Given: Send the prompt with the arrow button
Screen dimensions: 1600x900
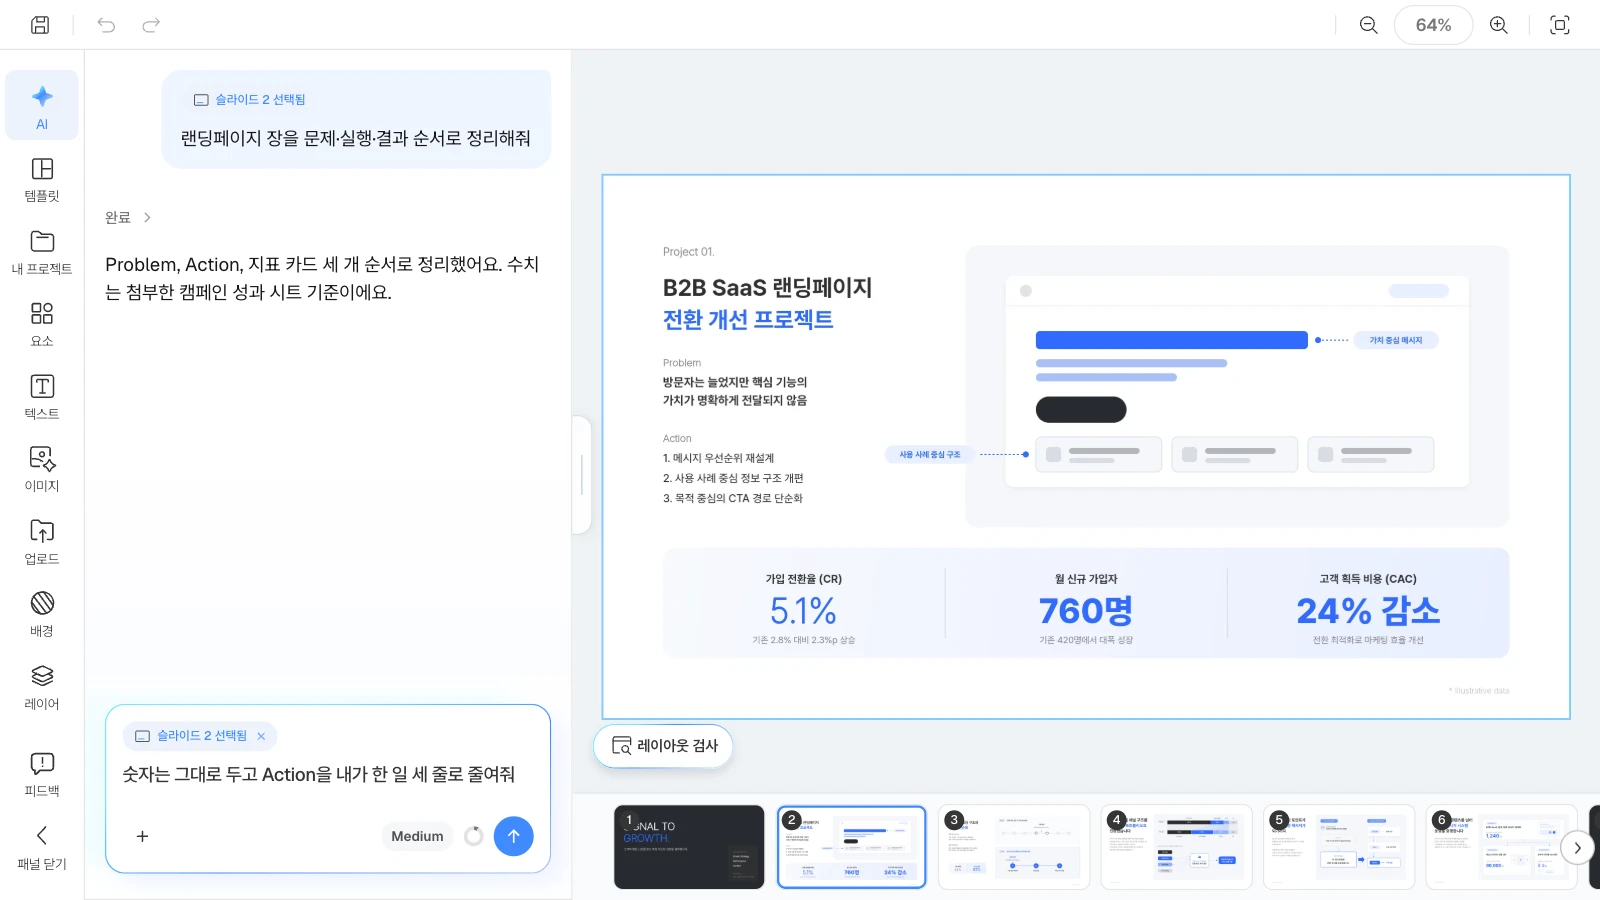Looking at the screenshot, I should coord(513,836).
